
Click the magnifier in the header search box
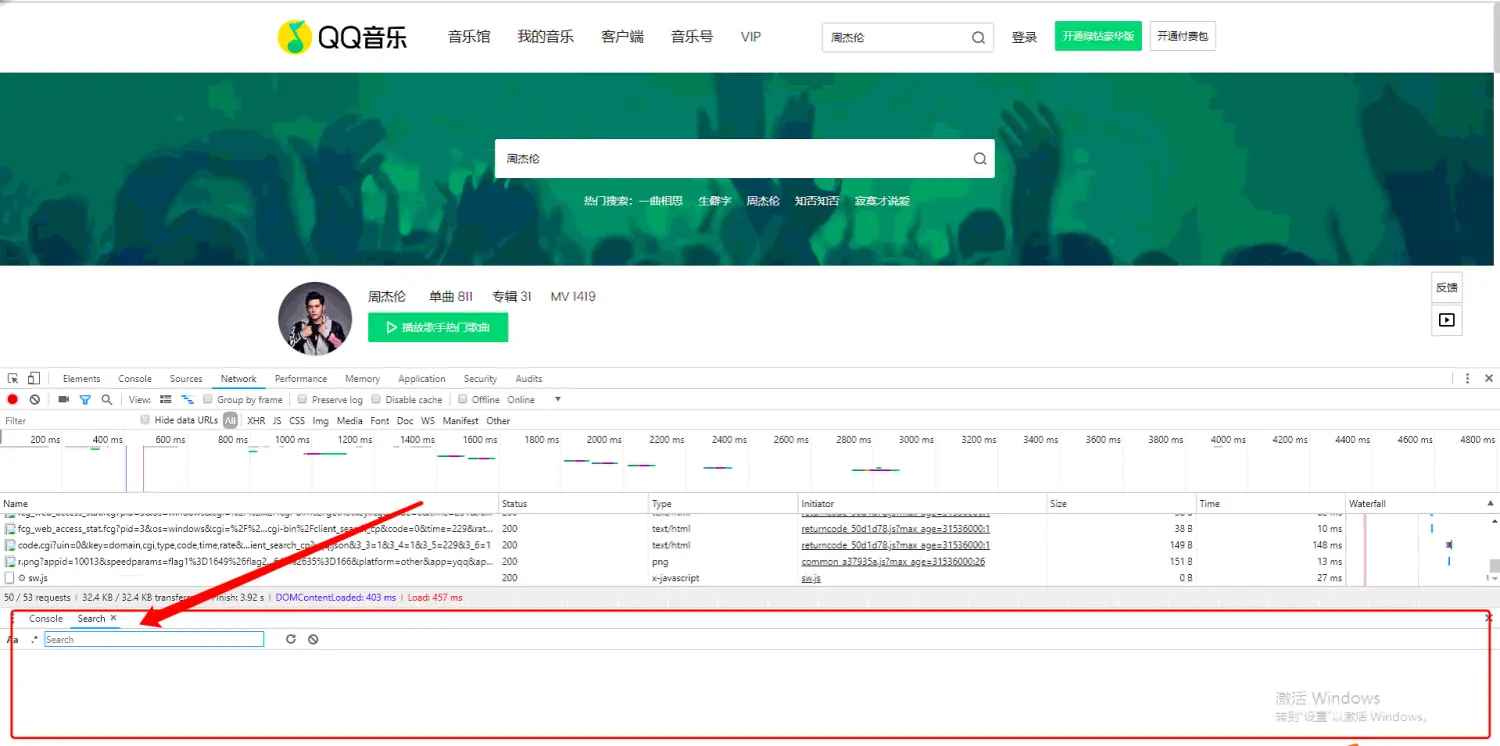point(978,38)
